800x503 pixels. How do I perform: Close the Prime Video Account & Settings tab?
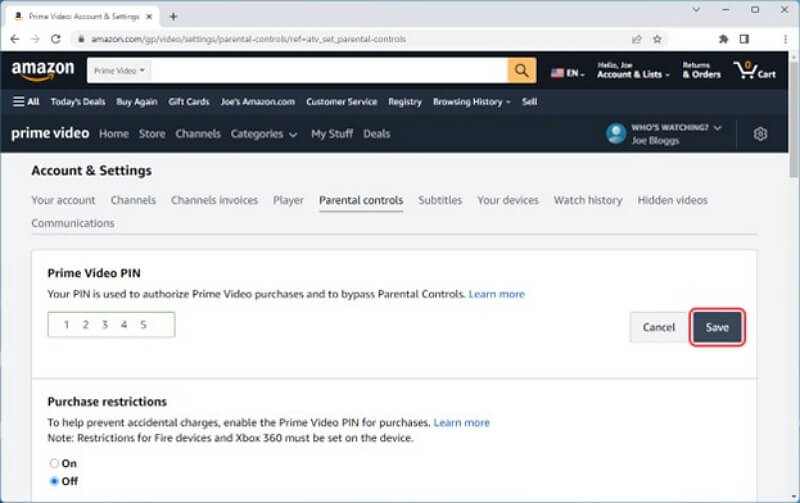pyautogui.click(x=149, y=17)
